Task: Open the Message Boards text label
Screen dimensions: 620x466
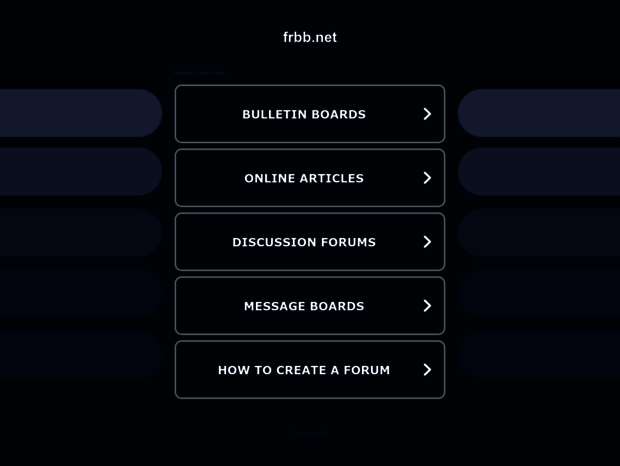Action: (x=304, y=306)
